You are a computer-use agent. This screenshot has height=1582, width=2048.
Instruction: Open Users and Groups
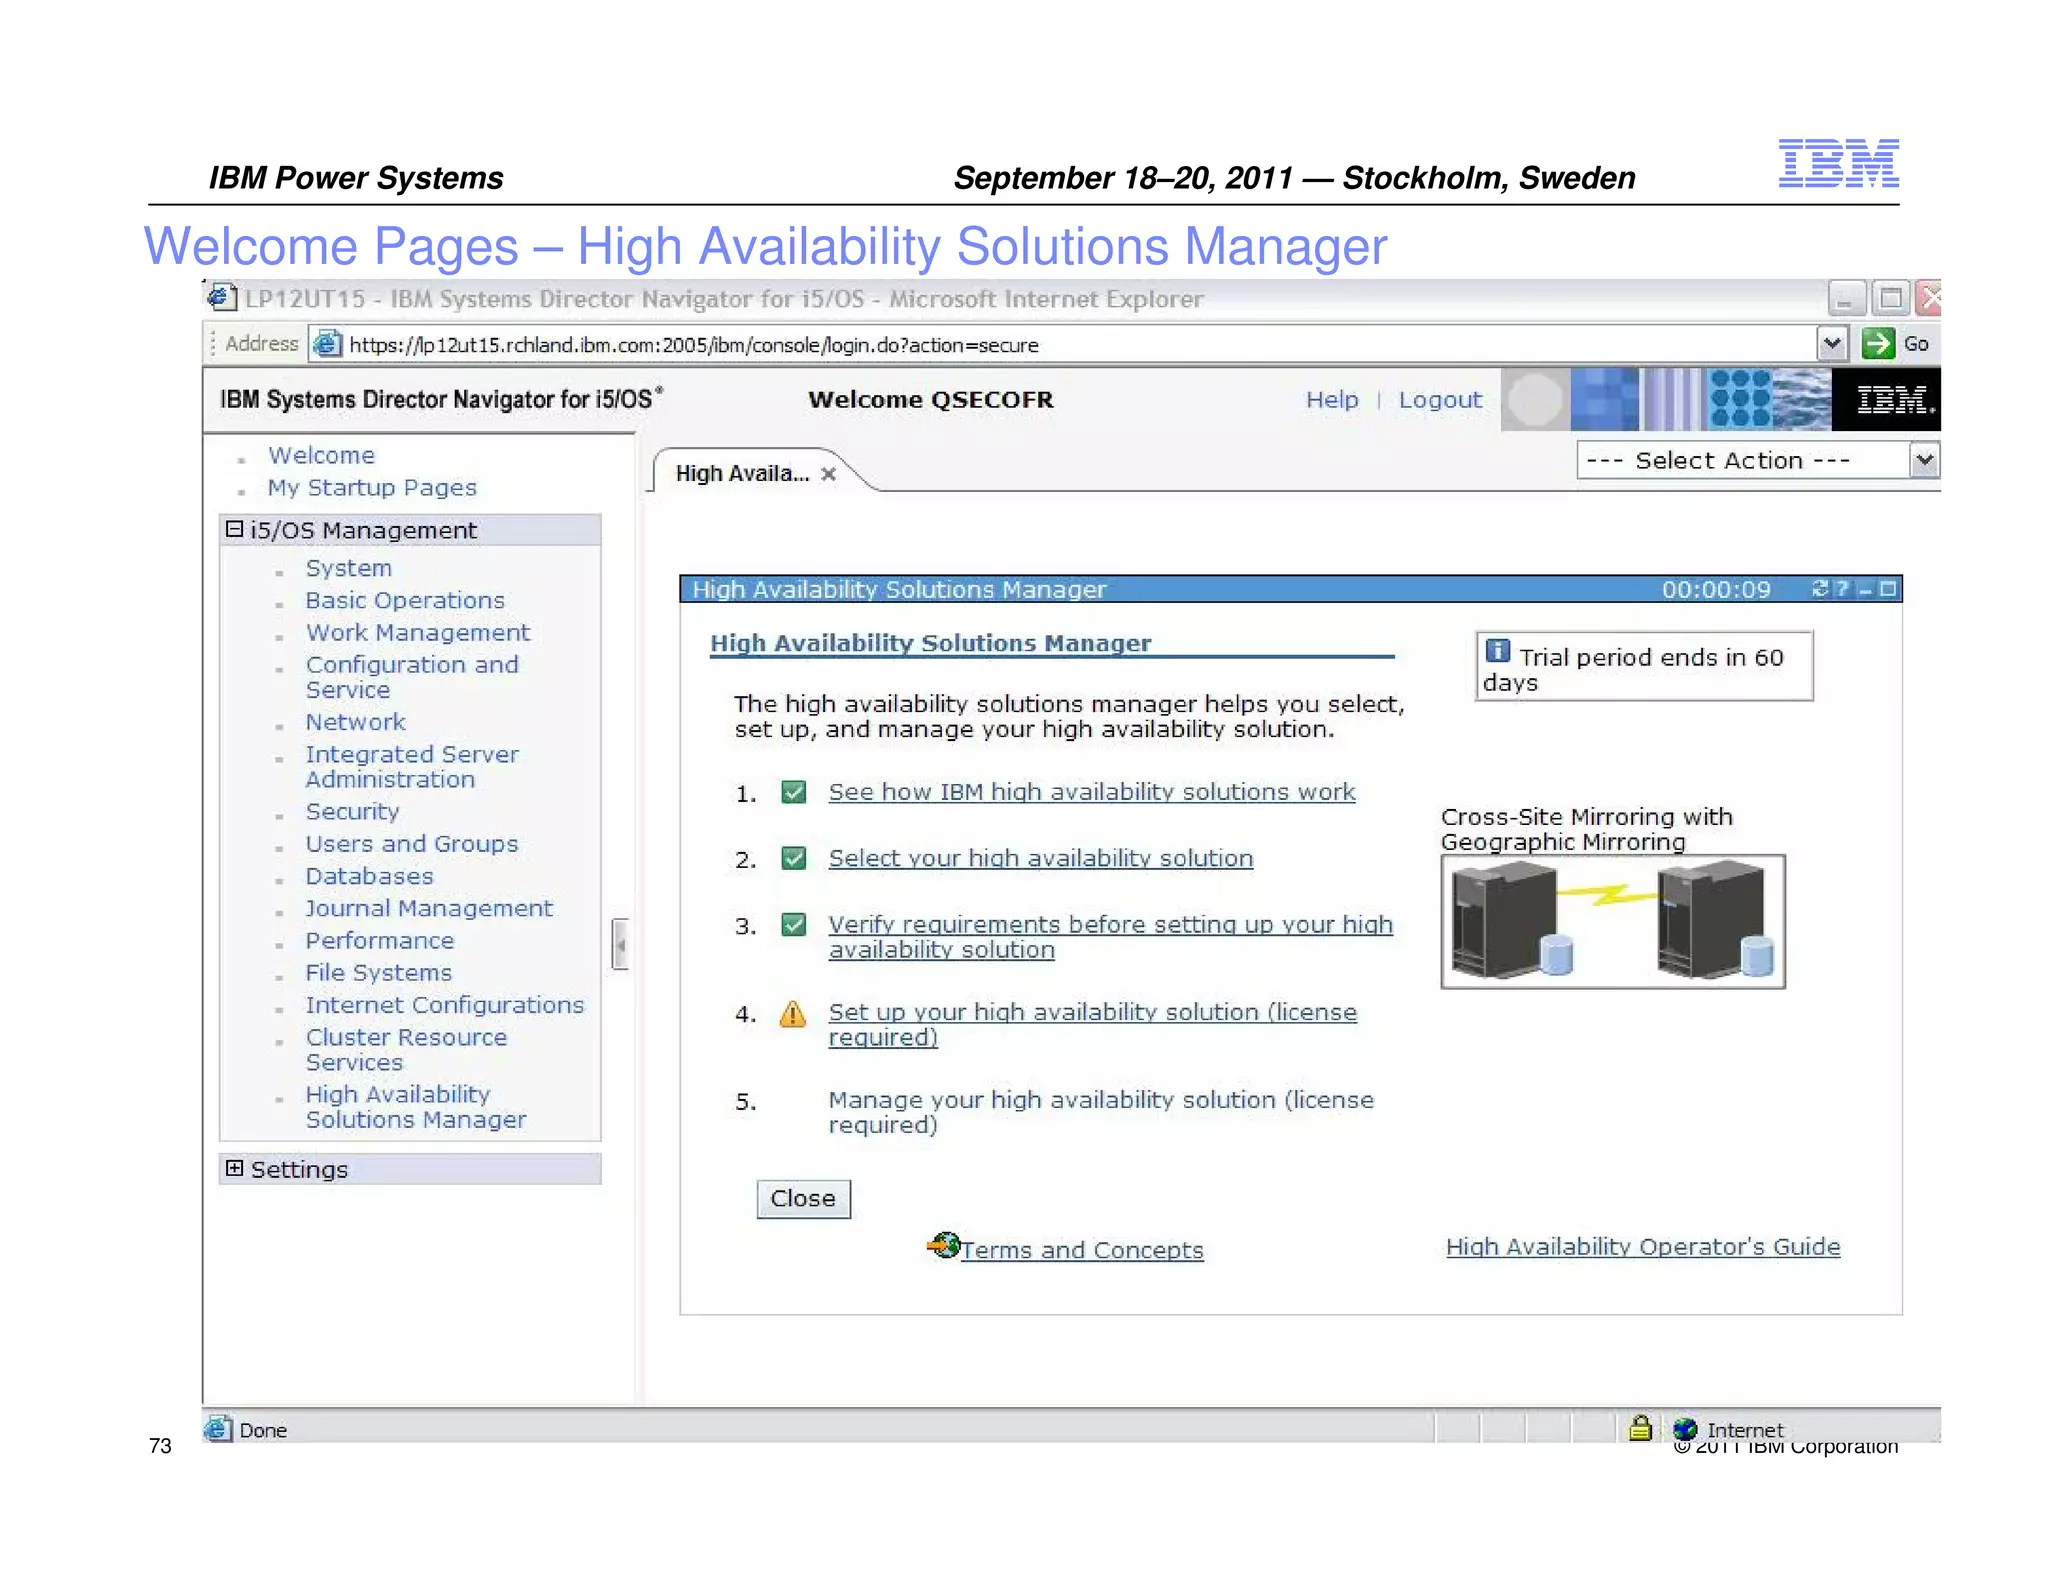point(412,844)
